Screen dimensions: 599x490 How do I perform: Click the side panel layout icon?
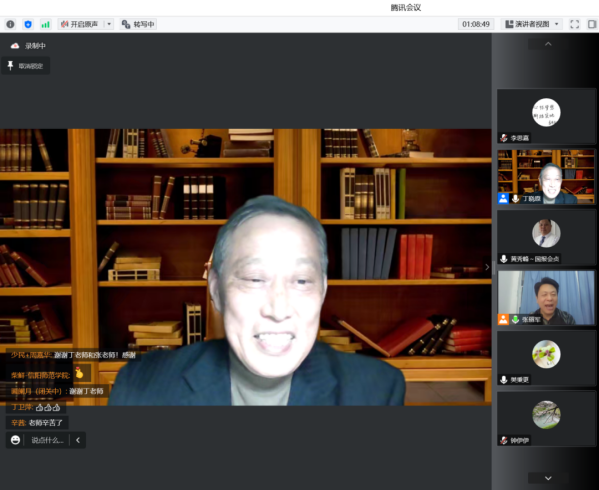coord(592,24)
